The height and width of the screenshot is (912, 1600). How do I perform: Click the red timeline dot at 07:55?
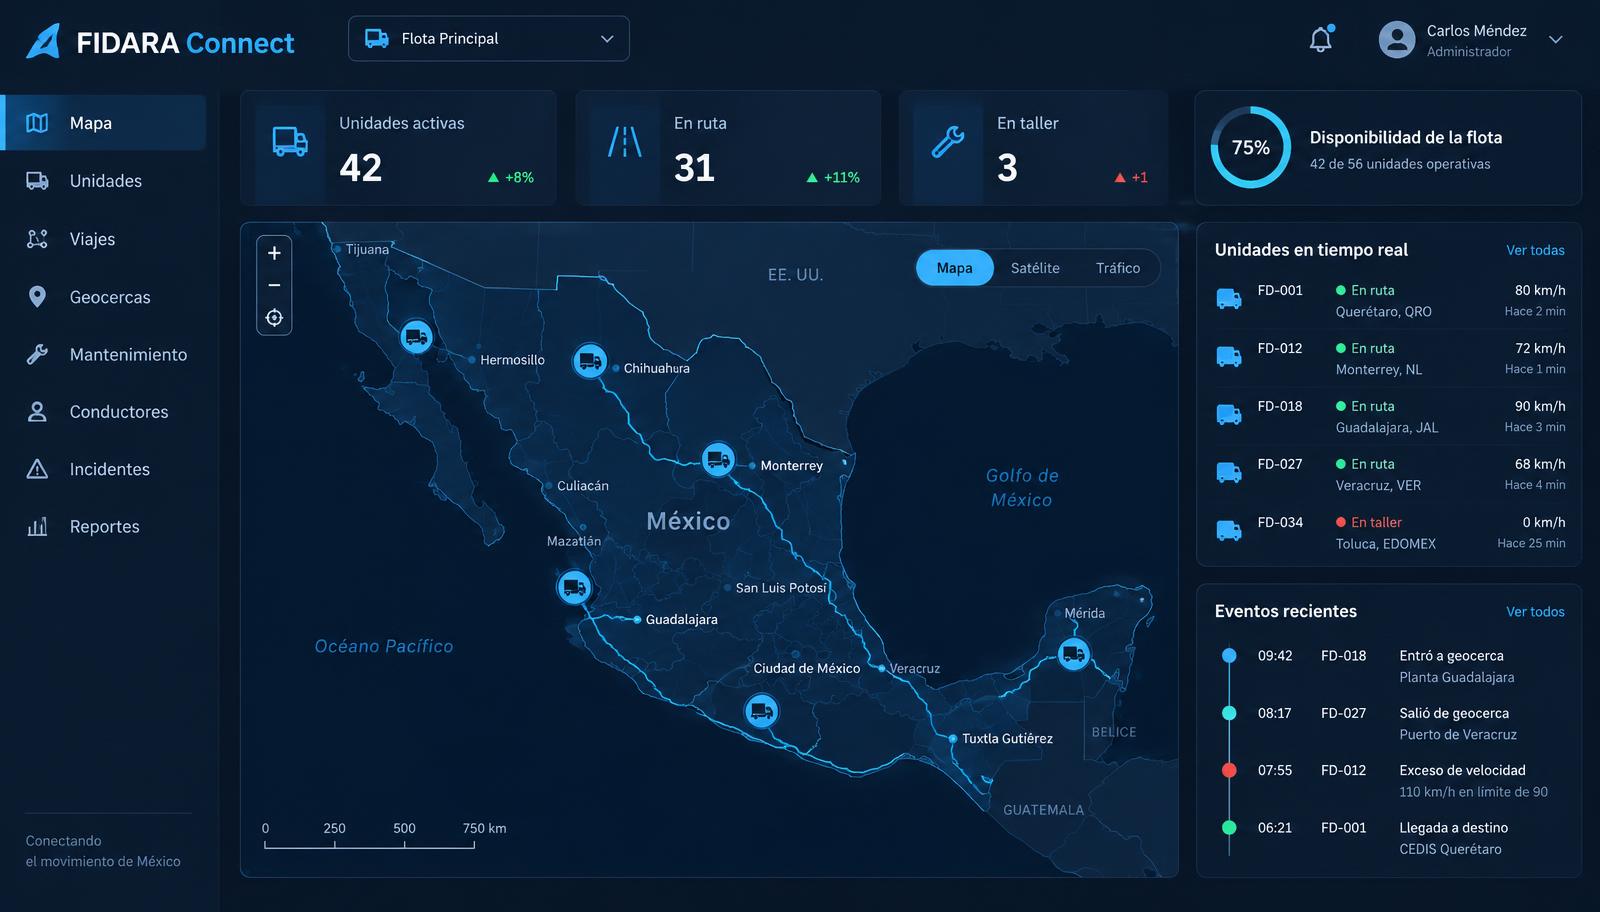click(1229, 770)
